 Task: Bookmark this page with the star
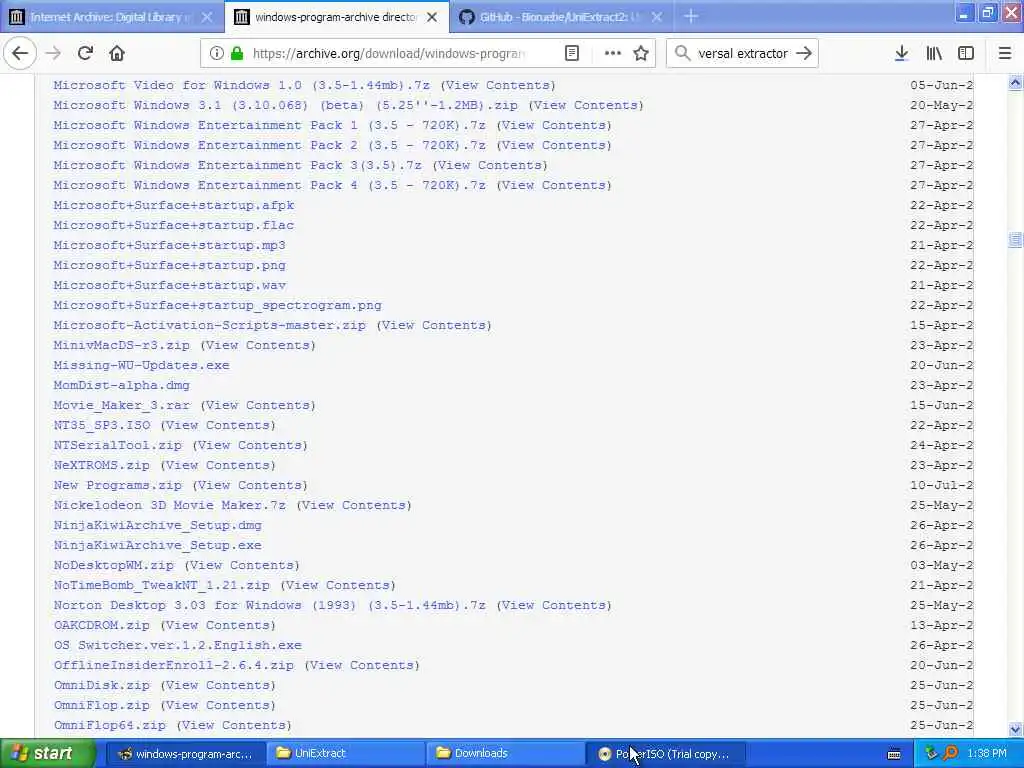[x=641, y=54]
